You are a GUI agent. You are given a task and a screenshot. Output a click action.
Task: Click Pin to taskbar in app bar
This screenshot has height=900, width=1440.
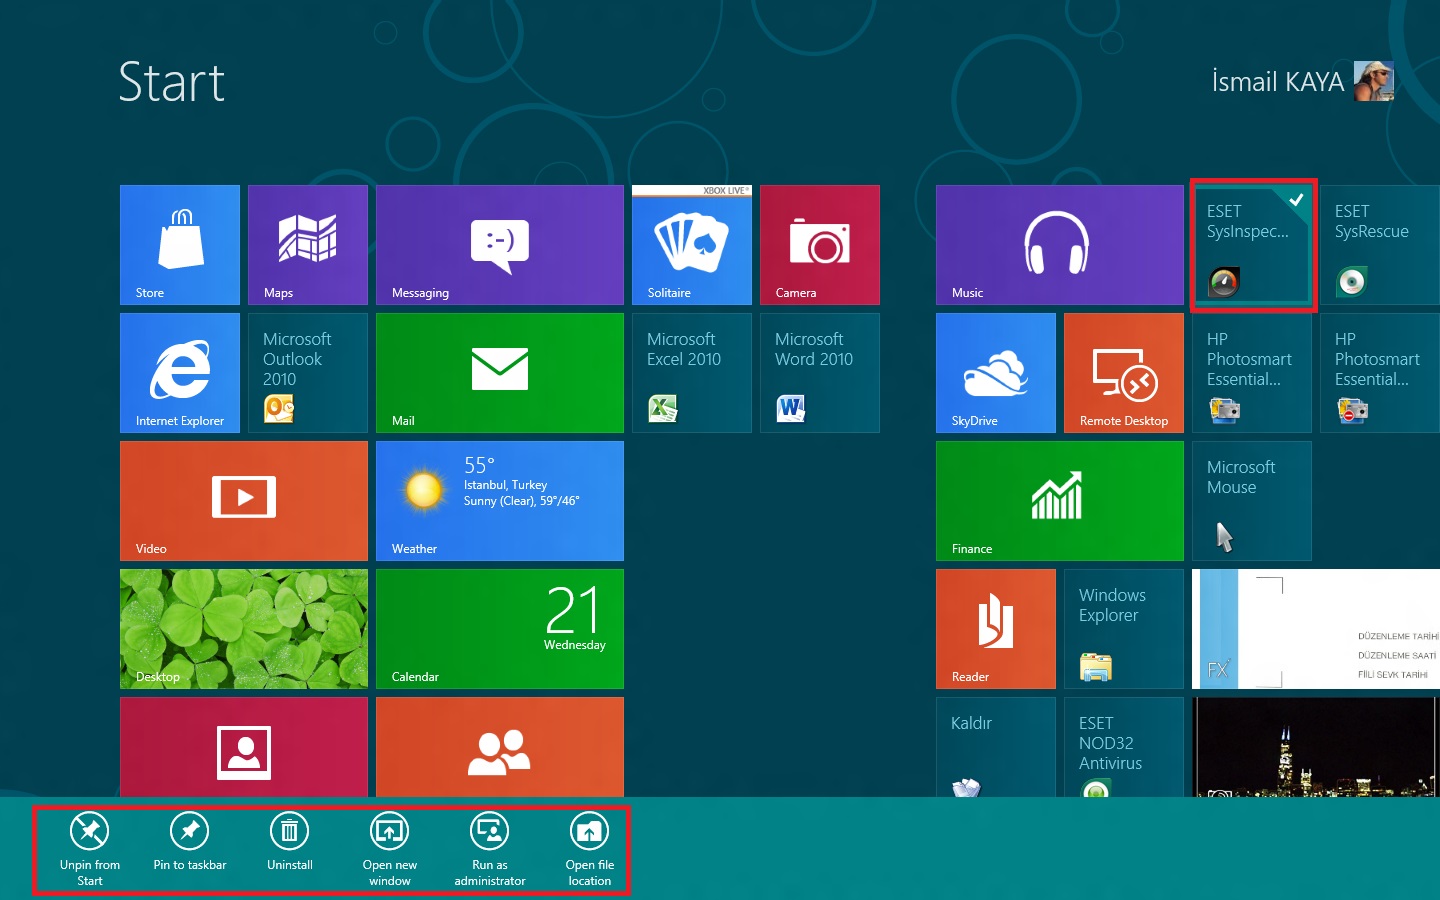click(x=190, y=841)
